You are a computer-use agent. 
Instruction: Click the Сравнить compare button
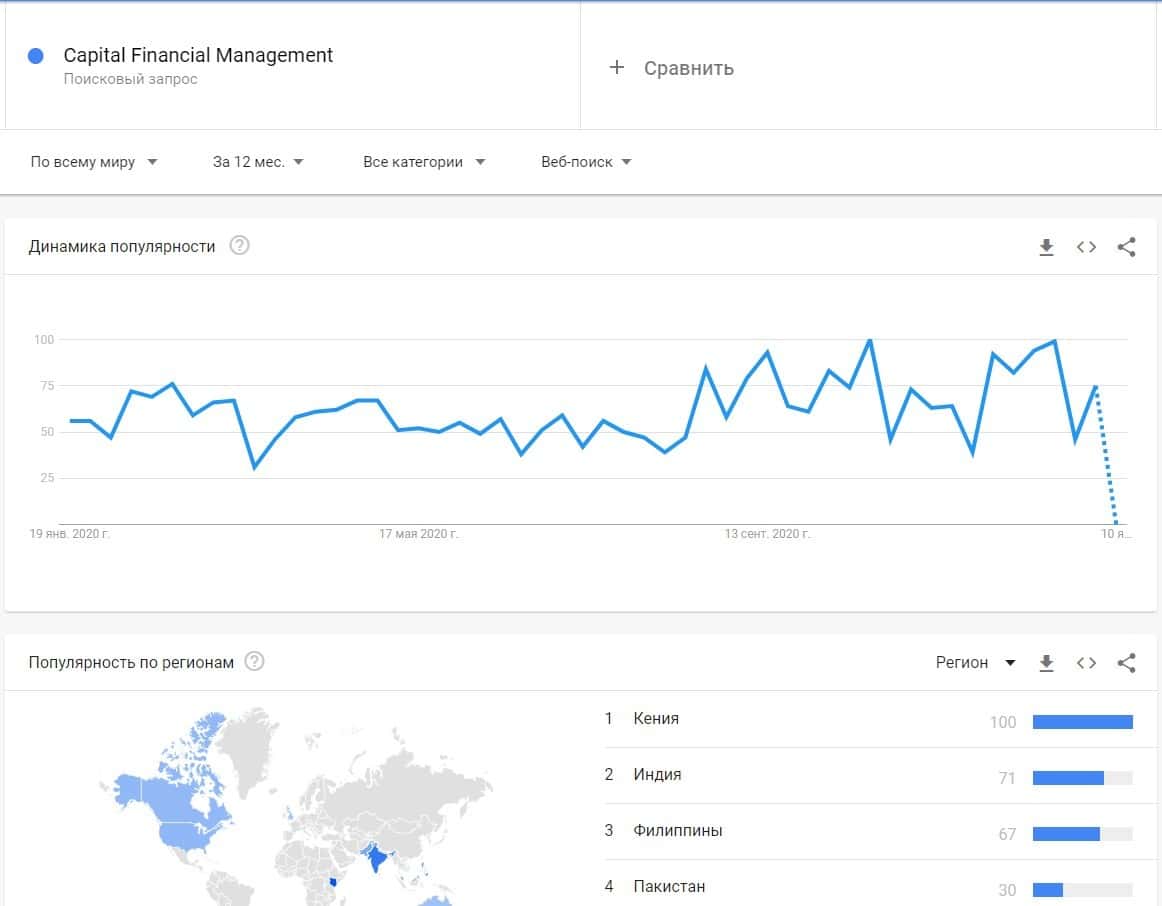(688, 68)
